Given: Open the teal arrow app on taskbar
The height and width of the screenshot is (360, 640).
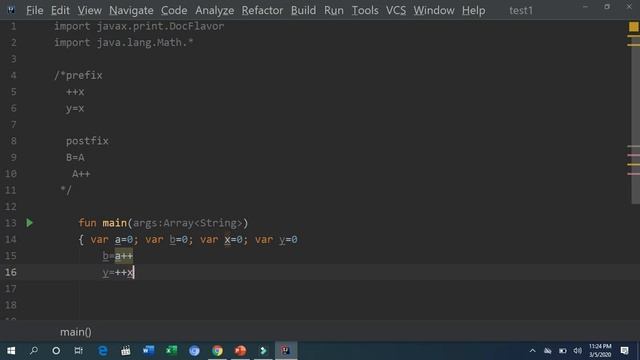Looking at the screenshot, I should point(263,351).
